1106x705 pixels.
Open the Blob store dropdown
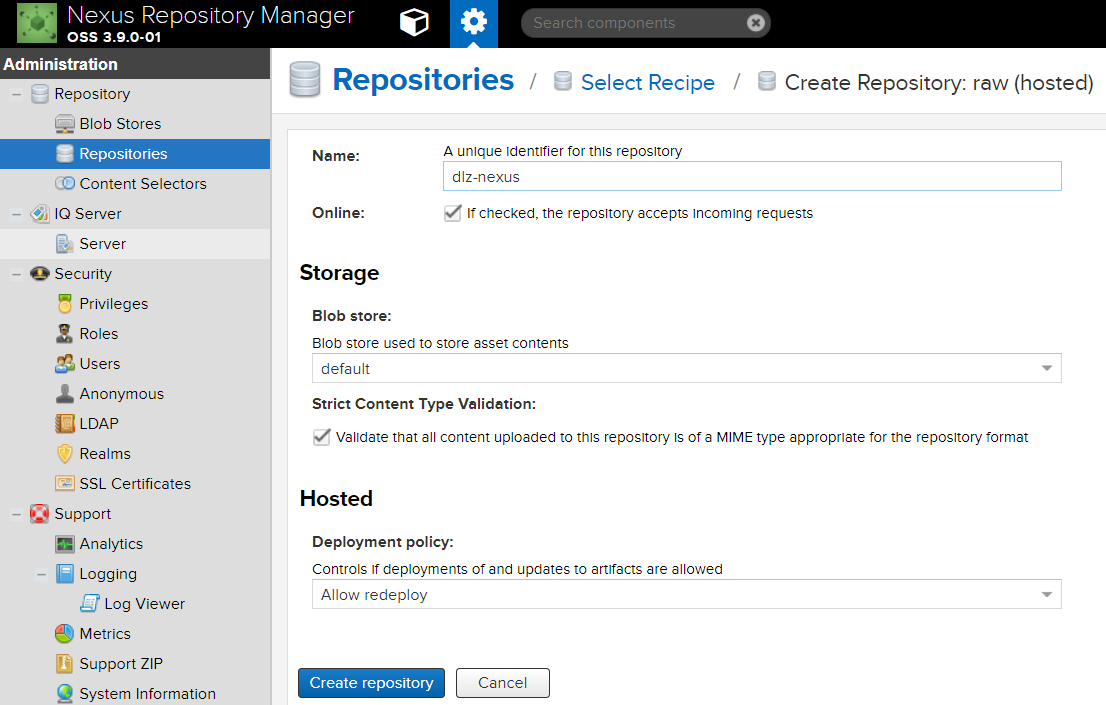point(1046,369)
